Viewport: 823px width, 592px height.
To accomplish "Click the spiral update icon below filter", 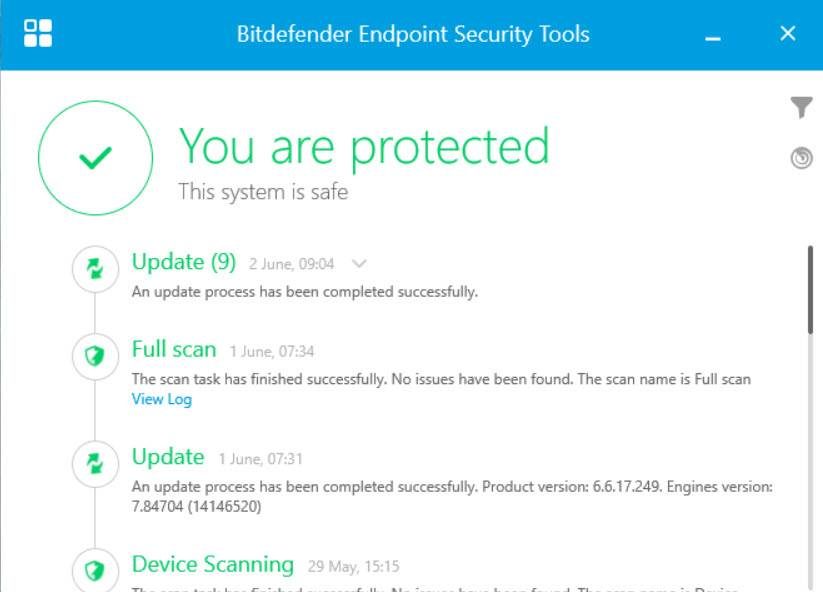I will pos(801,158).
